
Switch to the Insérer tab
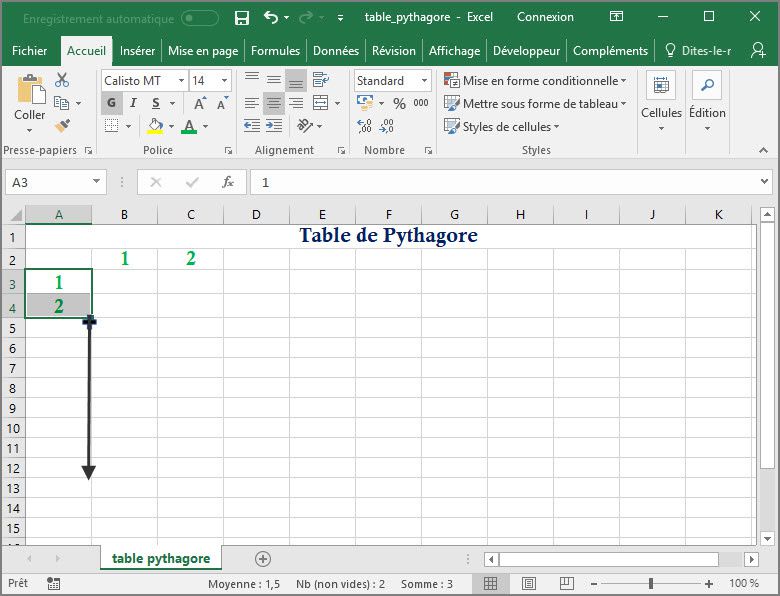pyautogui.click(x=137, y=51)
